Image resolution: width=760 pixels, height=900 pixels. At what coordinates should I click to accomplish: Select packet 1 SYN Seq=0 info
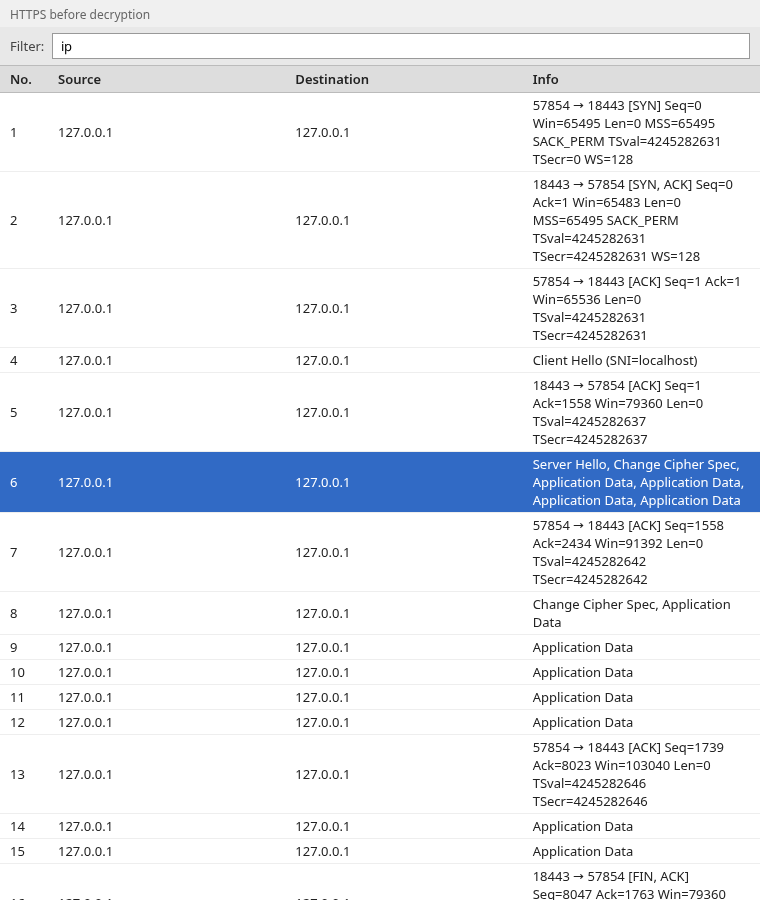click(x=626, y=133)
